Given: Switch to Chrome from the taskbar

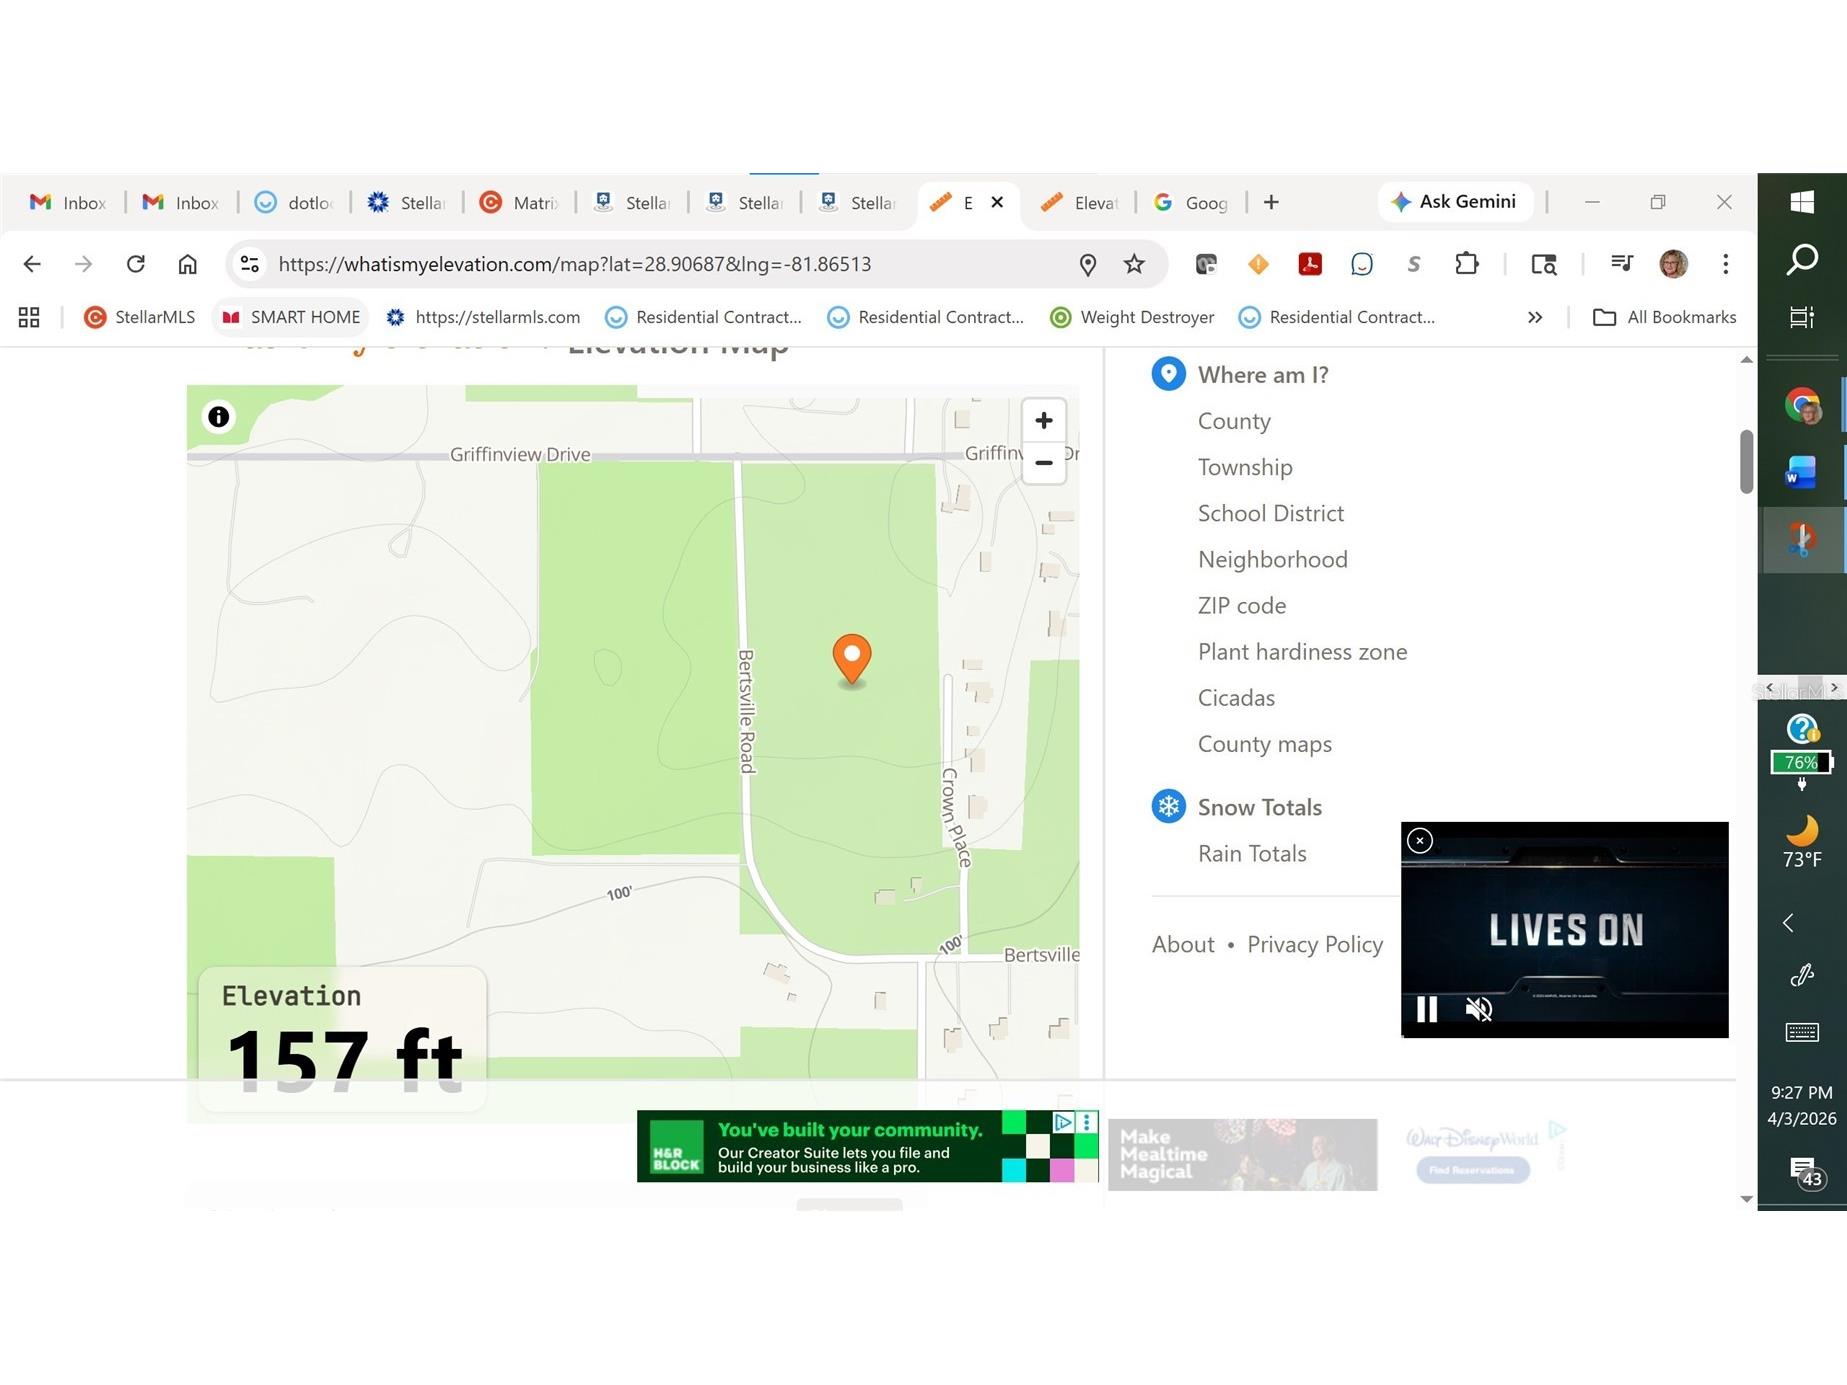Looking at the screenshot, I should tap(1802, 405).
